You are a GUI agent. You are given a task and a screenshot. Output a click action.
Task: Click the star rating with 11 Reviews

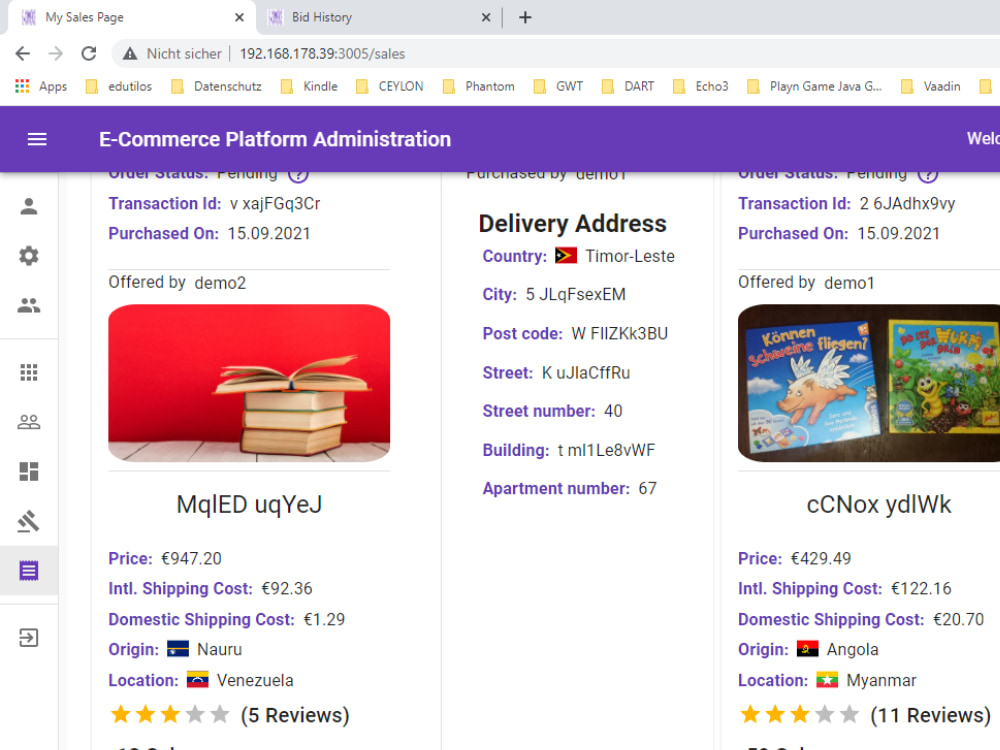[800, 714]
